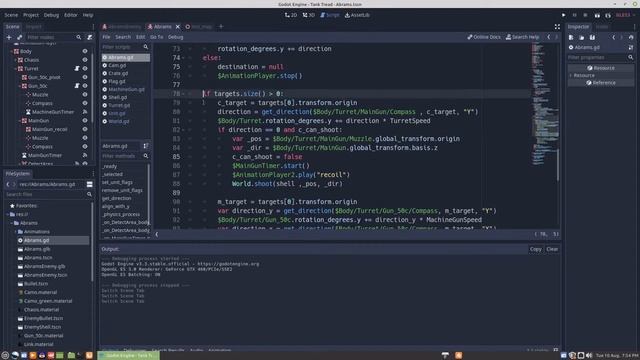
Task: Open the system menu in the taskbar
Action: coord(5,356)
